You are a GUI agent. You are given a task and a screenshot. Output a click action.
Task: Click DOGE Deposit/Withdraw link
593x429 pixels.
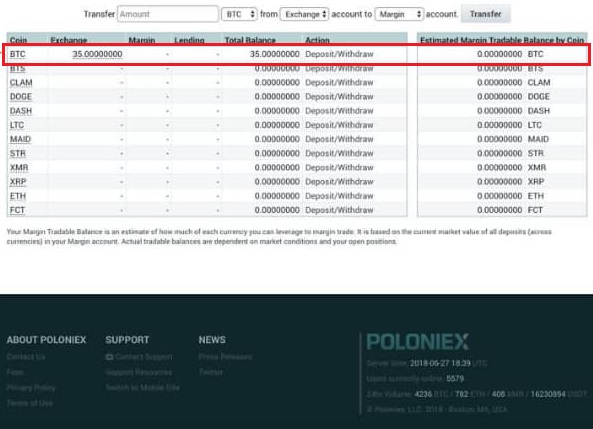pyautogui.click(x=339, y=96)
